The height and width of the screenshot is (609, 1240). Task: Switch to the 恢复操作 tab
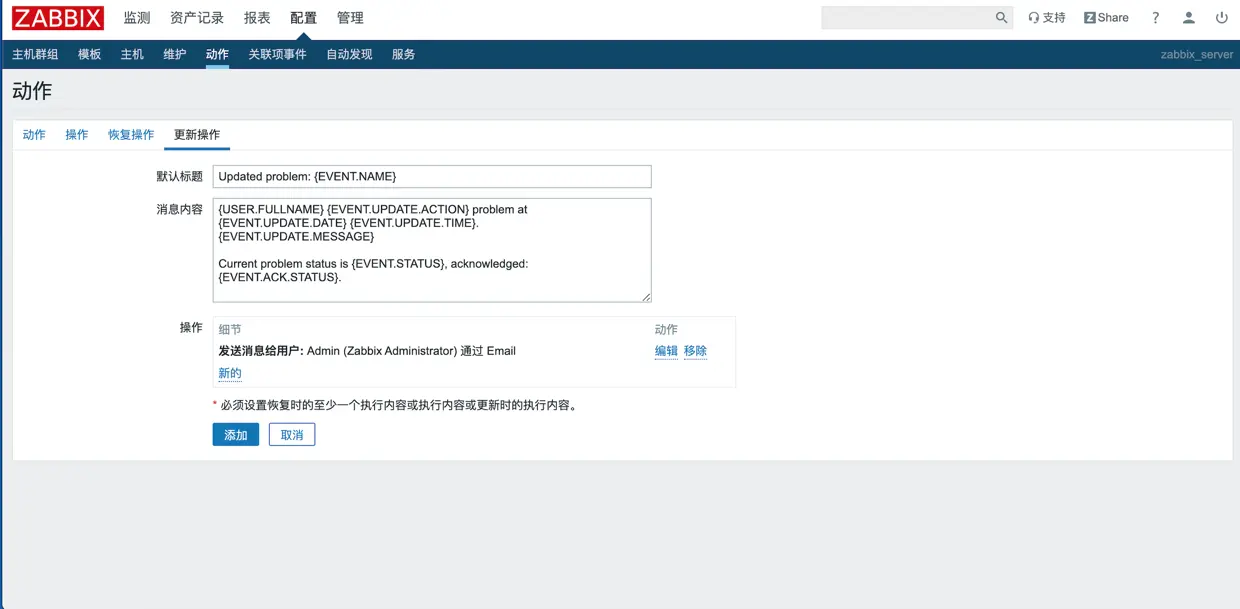pos(130,134)
